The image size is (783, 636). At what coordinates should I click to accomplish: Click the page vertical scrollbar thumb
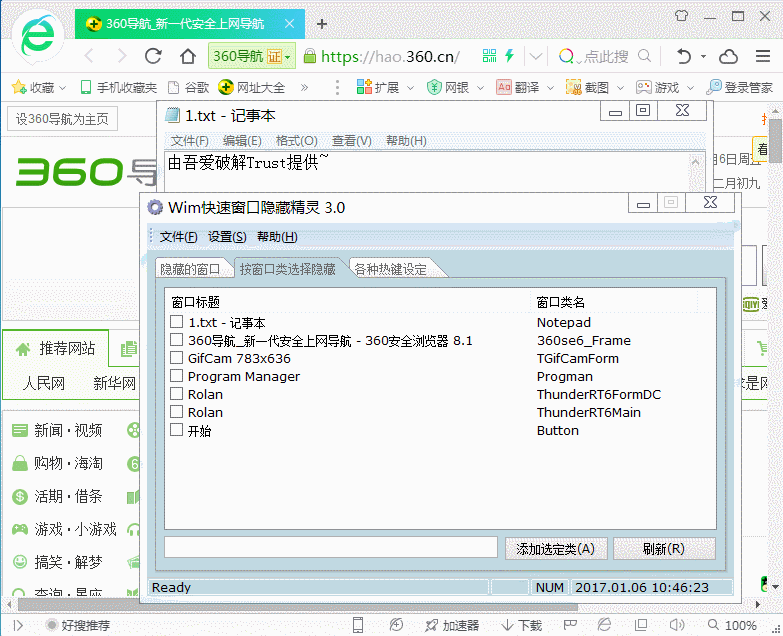tap(775, 141)
